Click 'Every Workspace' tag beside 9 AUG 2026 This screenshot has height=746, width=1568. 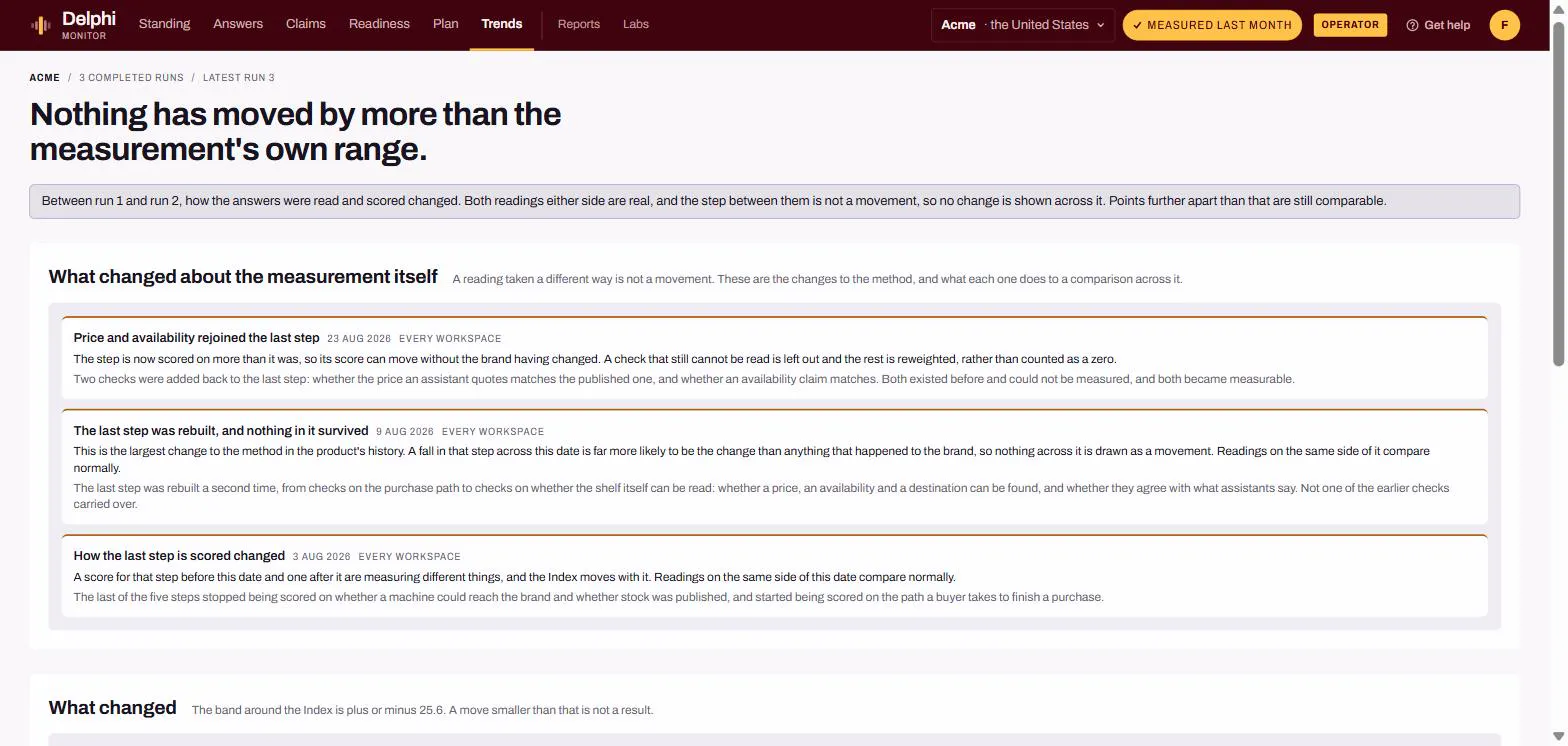point(493,432)
